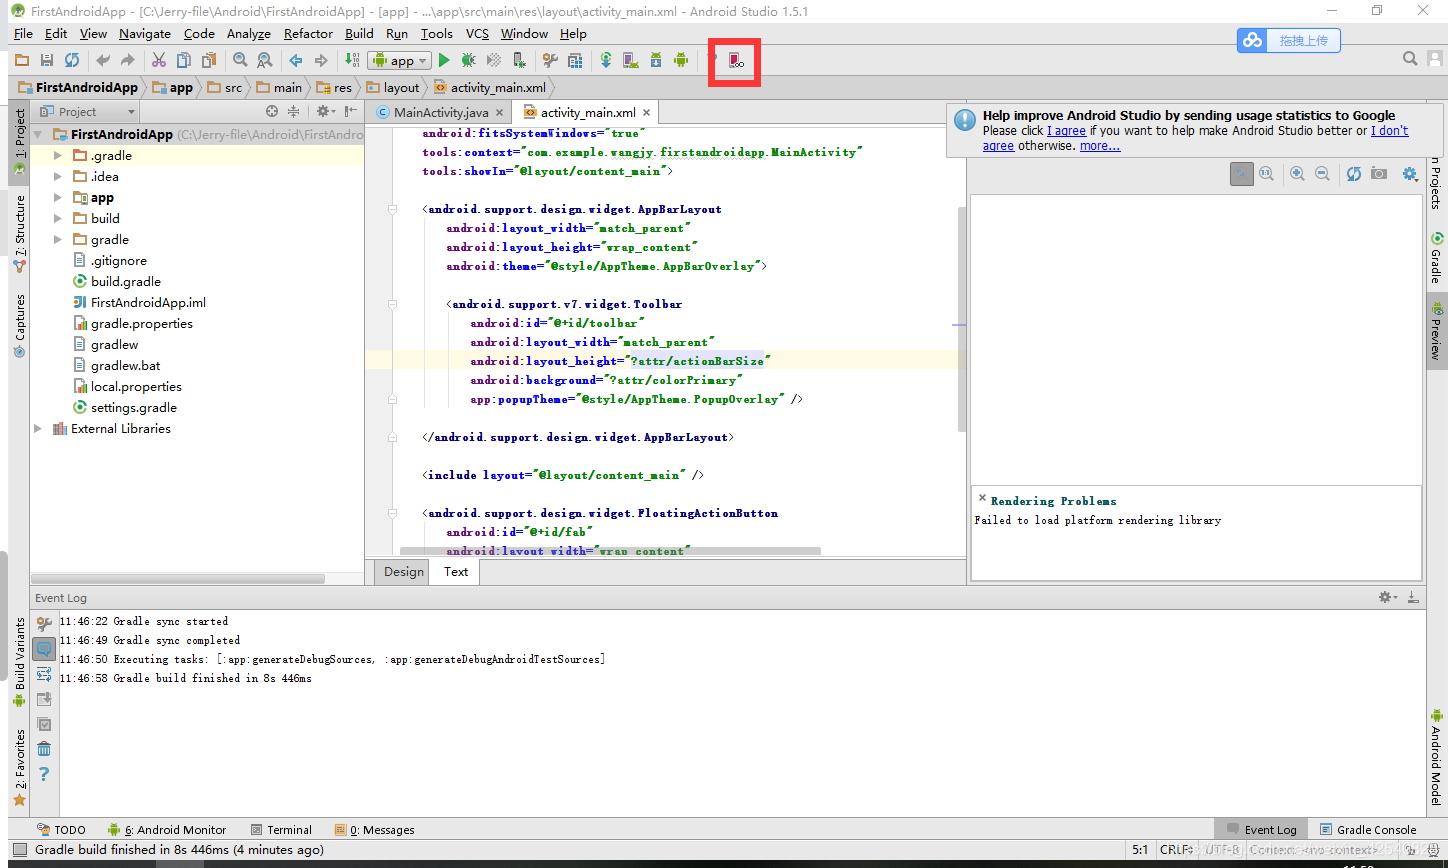Open the Project panel gear menu
This screenshot has height=868, width=1448.
pyautogui.click(x=325, y=111)
